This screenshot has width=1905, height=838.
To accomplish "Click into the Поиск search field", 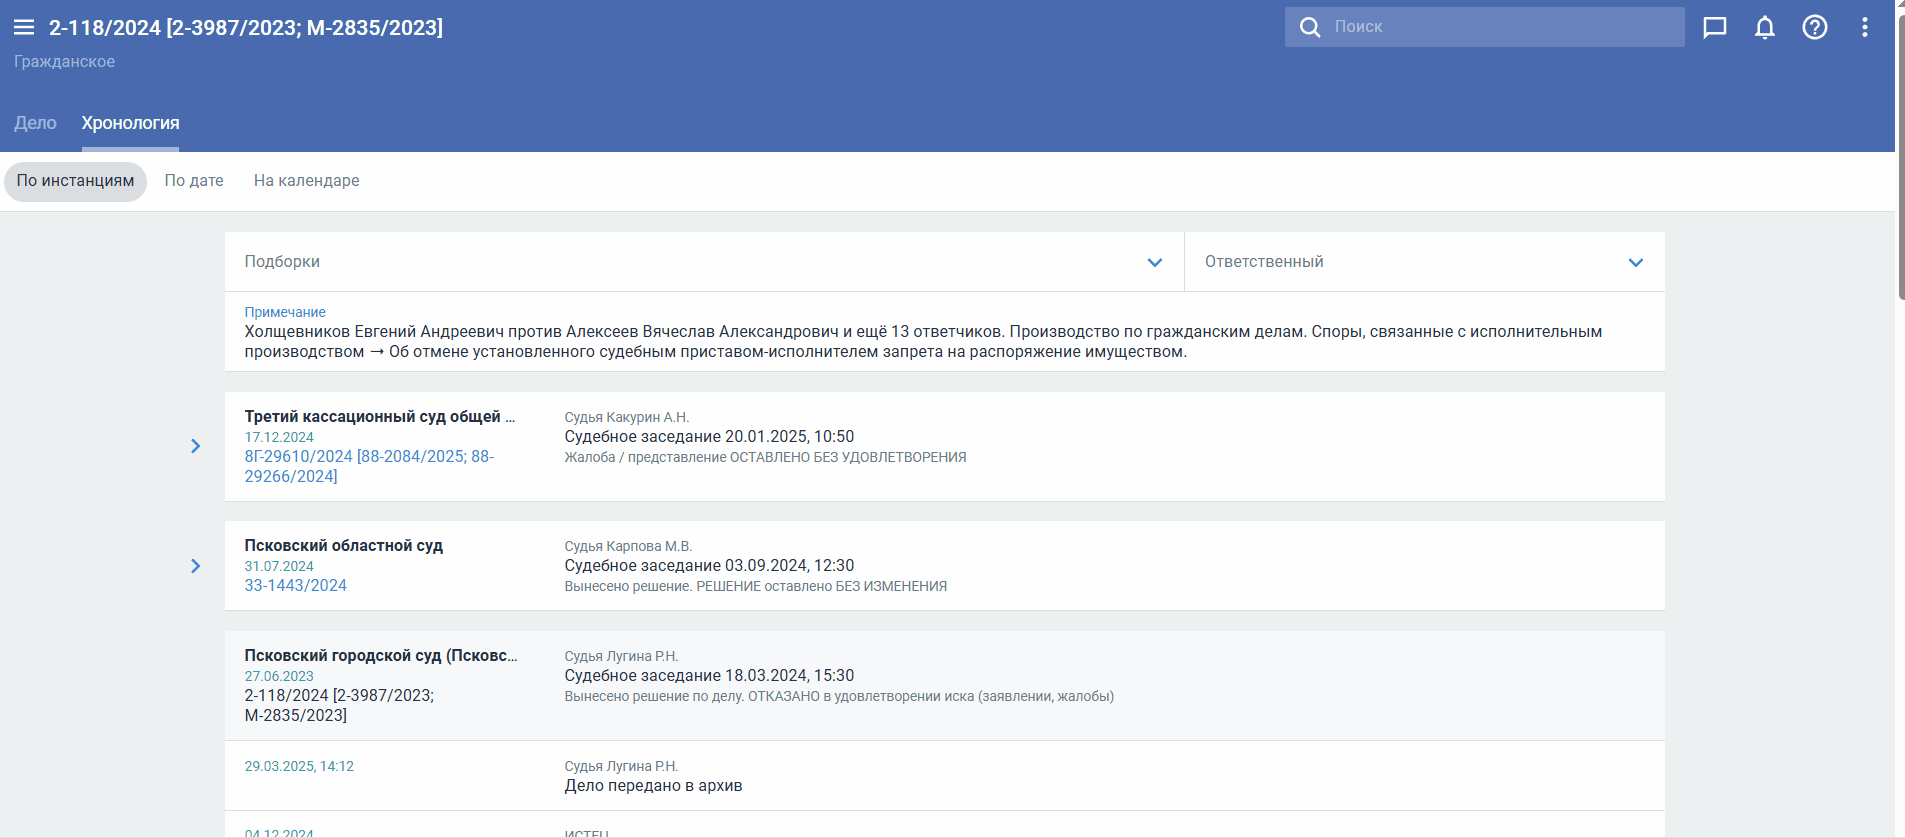I will coord(1500,27).
